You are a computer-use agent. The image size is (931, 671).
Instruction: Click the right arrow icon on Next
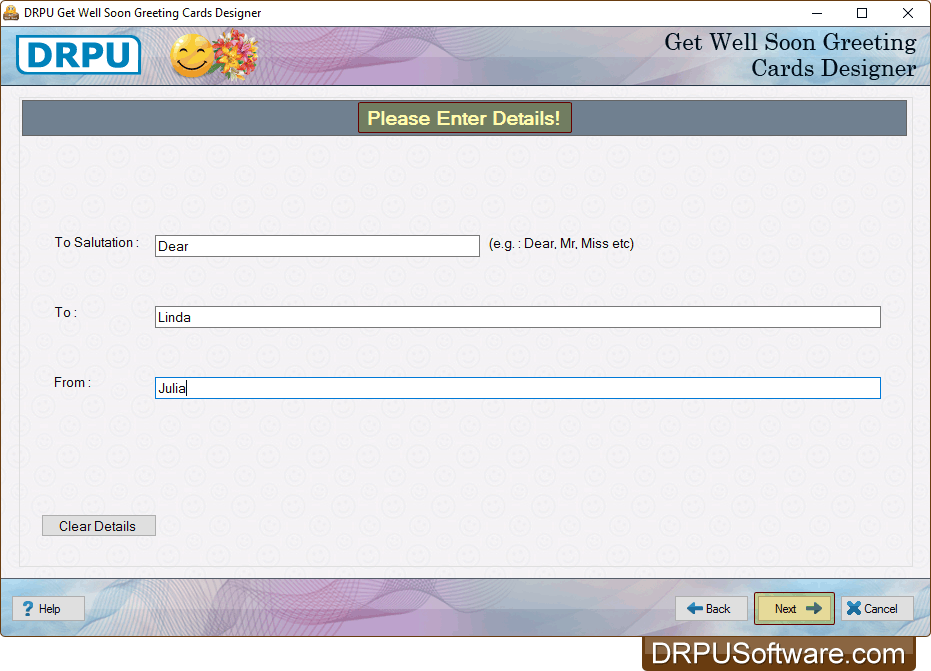[x=814, y=609]
